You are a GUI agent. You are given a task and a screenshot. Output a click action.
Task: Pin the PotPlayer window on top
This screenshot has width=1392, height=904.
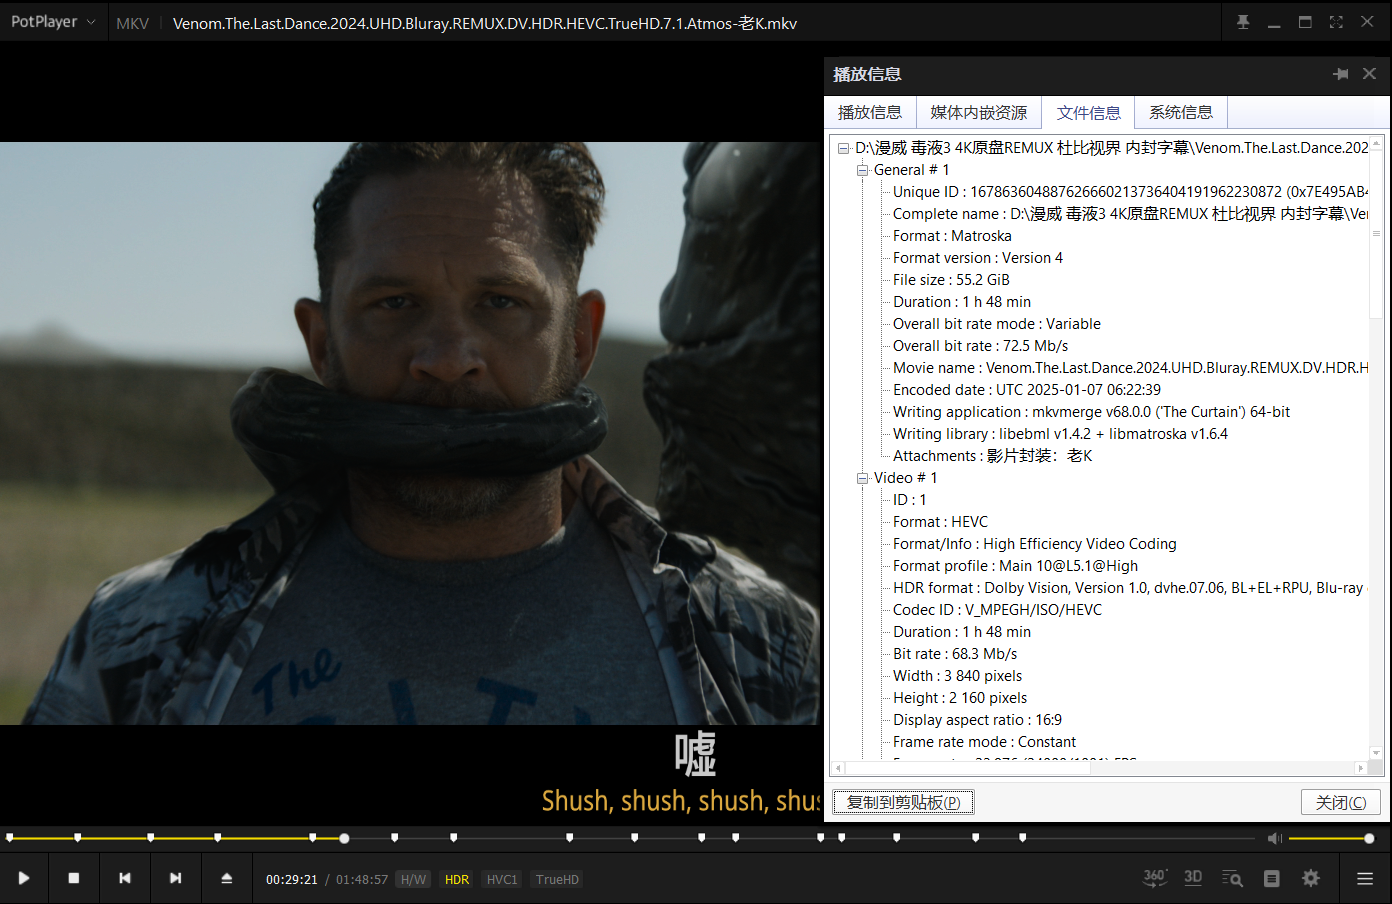click(1243, 22)
